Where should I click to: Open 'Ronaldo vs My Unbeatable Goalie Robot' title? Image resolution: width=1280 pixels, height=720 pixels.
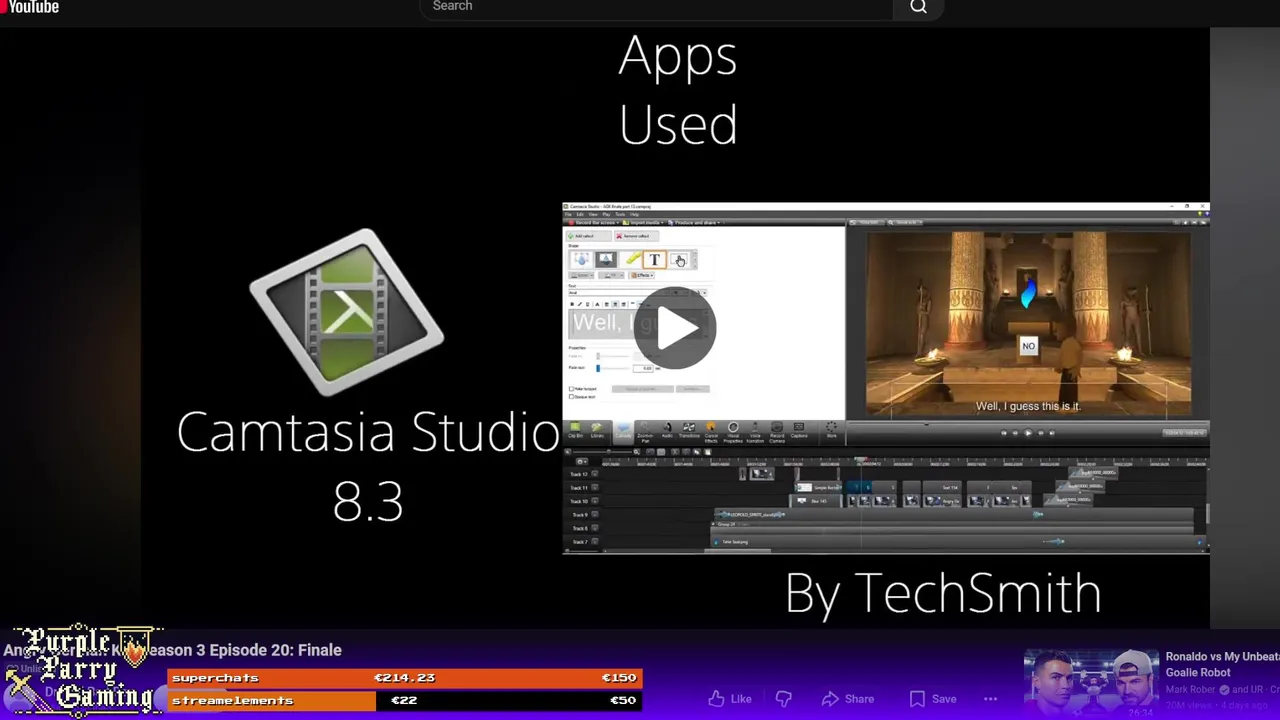pyautogui.click(x=1222, y=664)
